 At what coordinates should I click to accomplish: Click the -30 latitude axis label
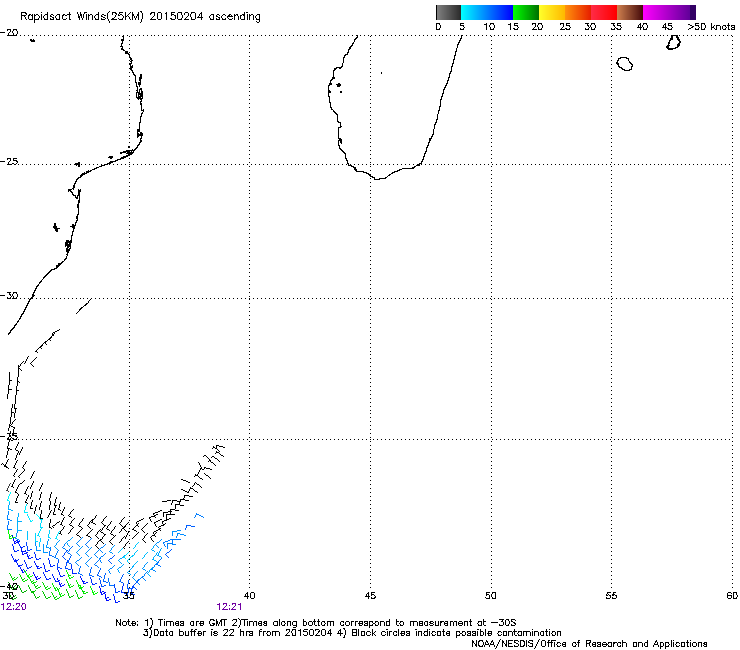point(9,295)
